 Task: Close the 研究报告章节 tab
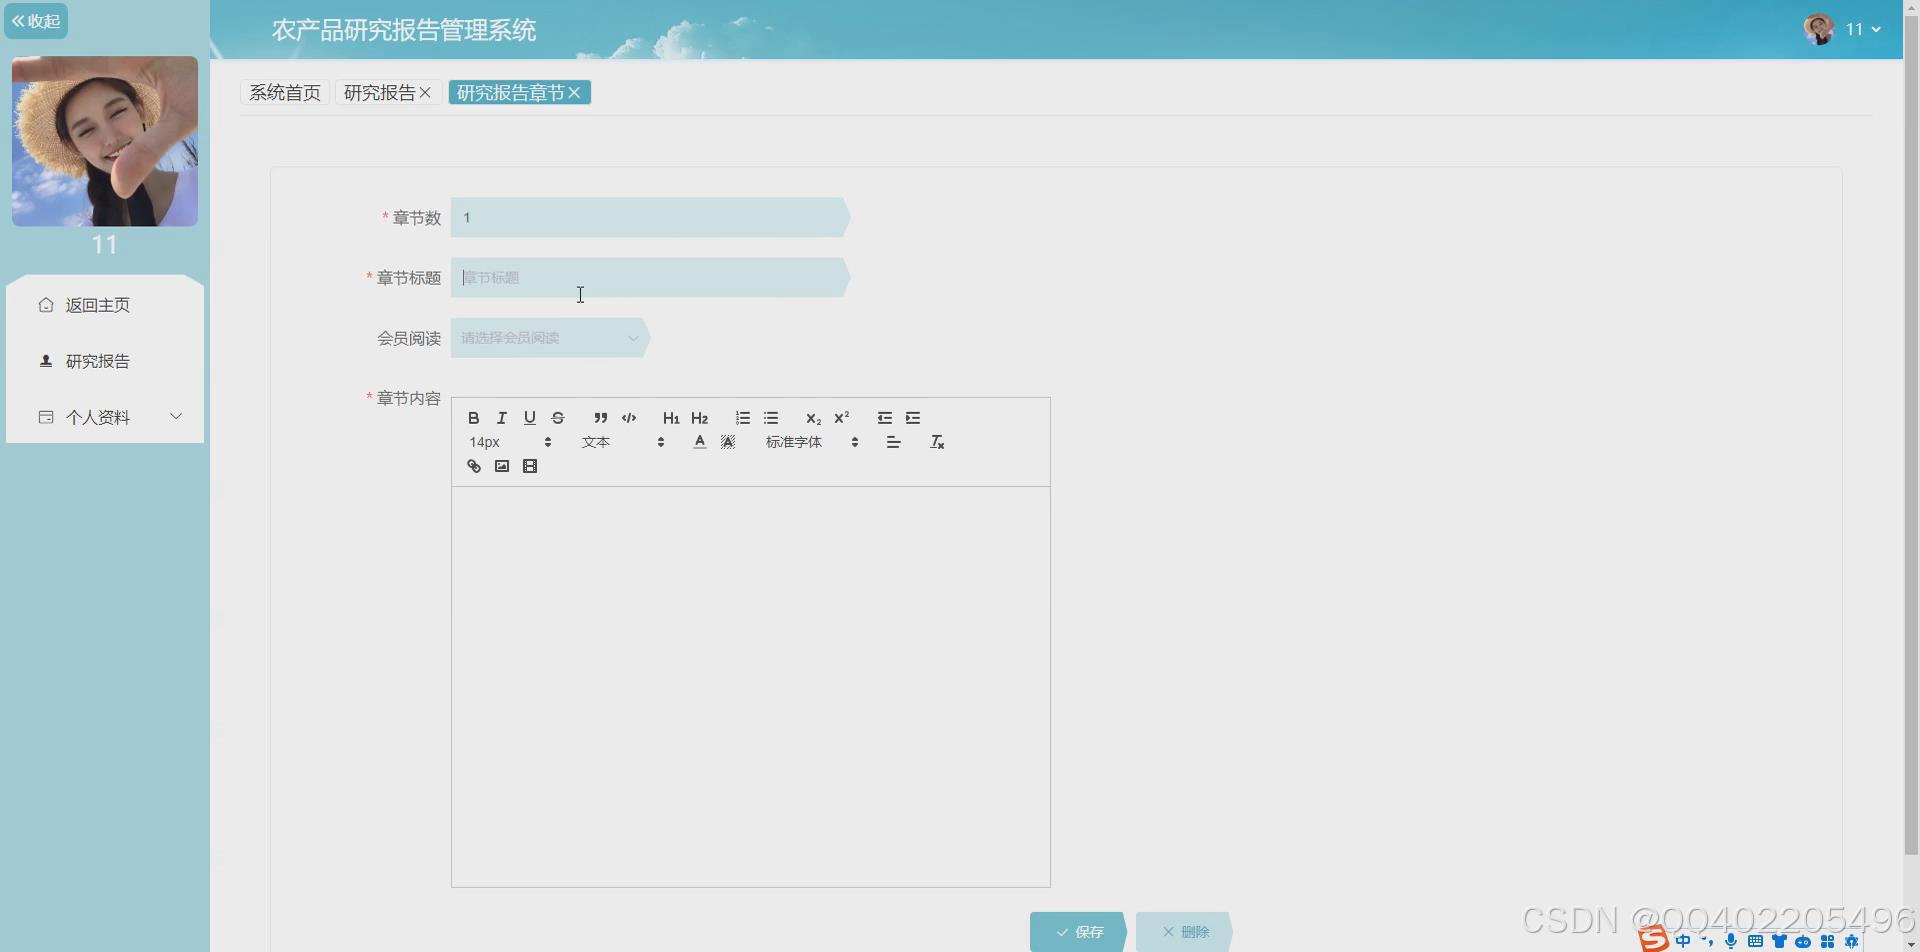pos(574,93)
